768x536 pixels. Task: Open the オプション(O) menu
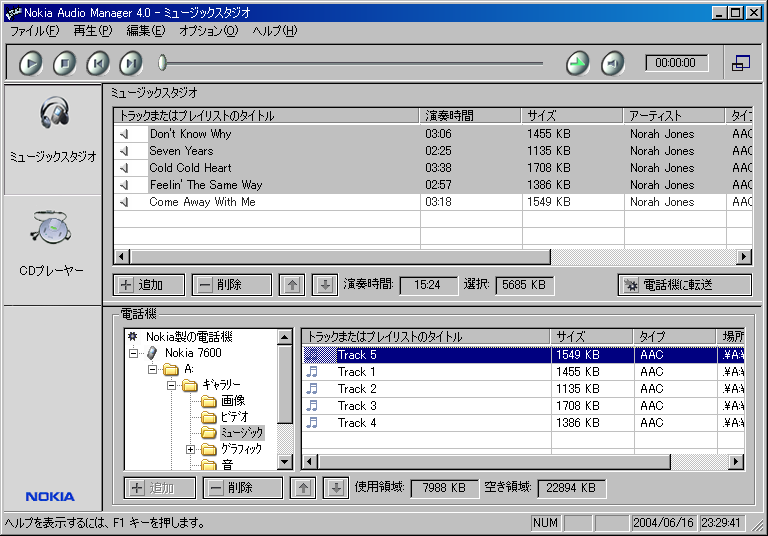click(208, 31)
